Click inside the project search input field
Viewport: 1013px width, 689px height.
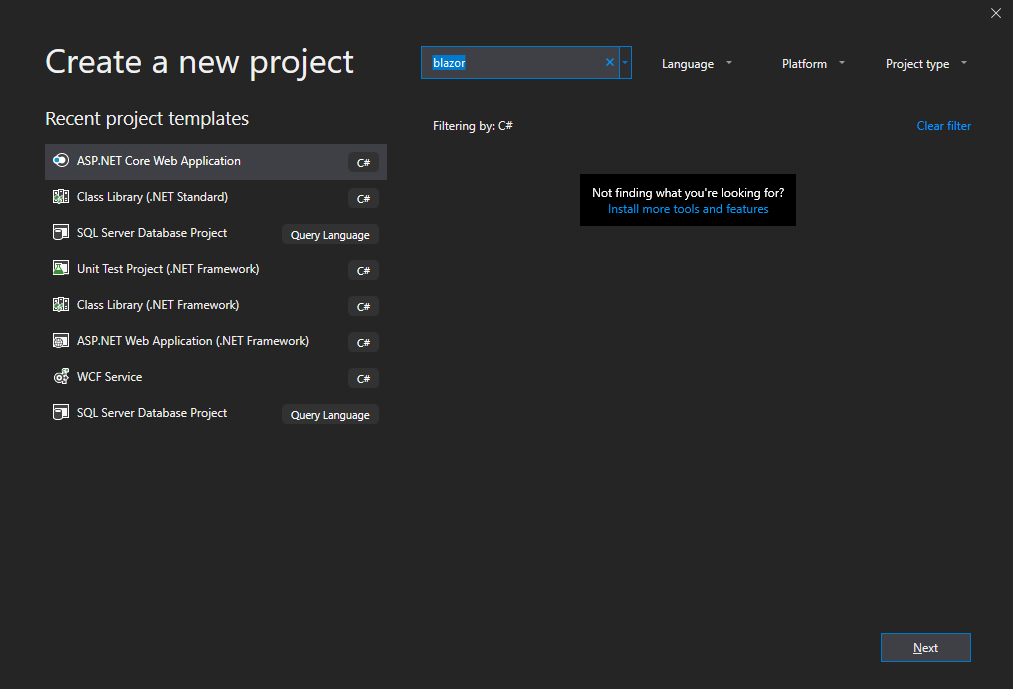click(x=520, y=62)
